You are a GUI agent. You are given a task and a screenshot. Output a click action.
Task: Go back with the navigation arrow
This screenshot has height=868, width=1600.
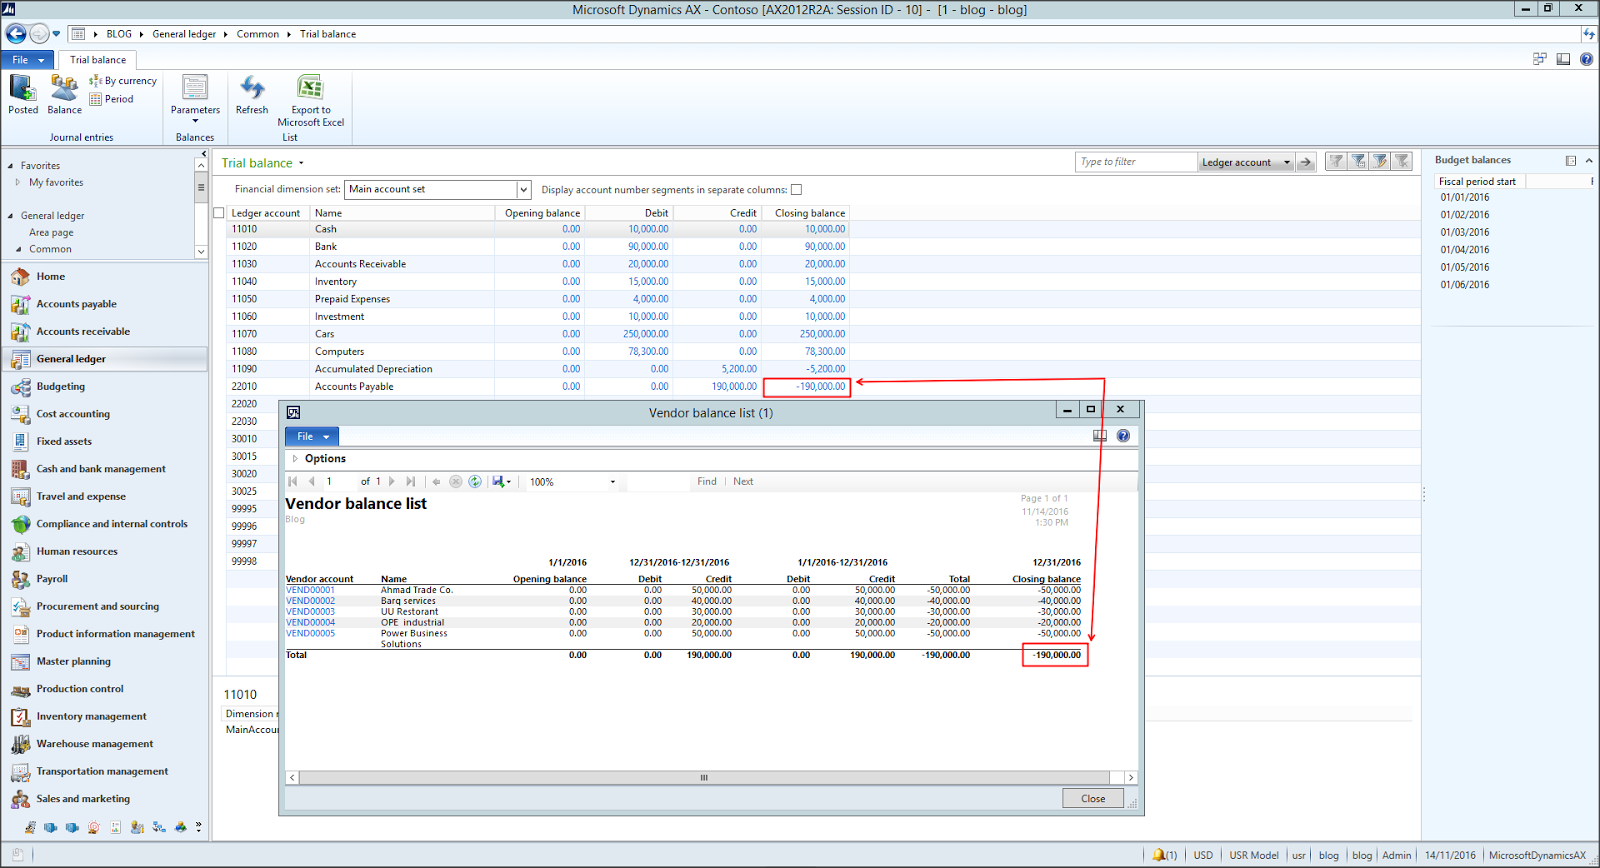16,34
